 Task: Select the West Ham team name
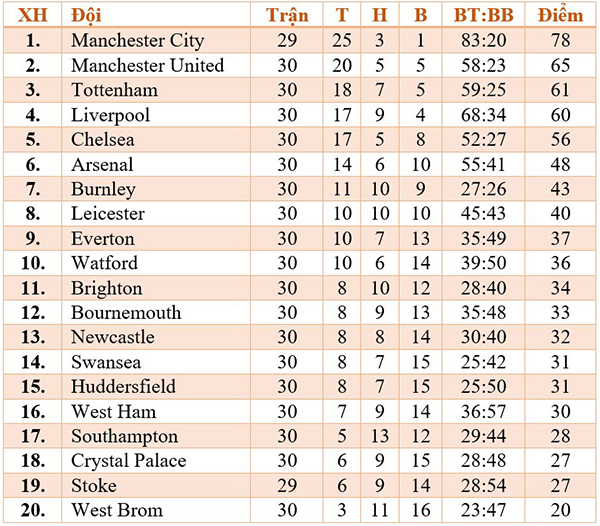click(114, 412)
